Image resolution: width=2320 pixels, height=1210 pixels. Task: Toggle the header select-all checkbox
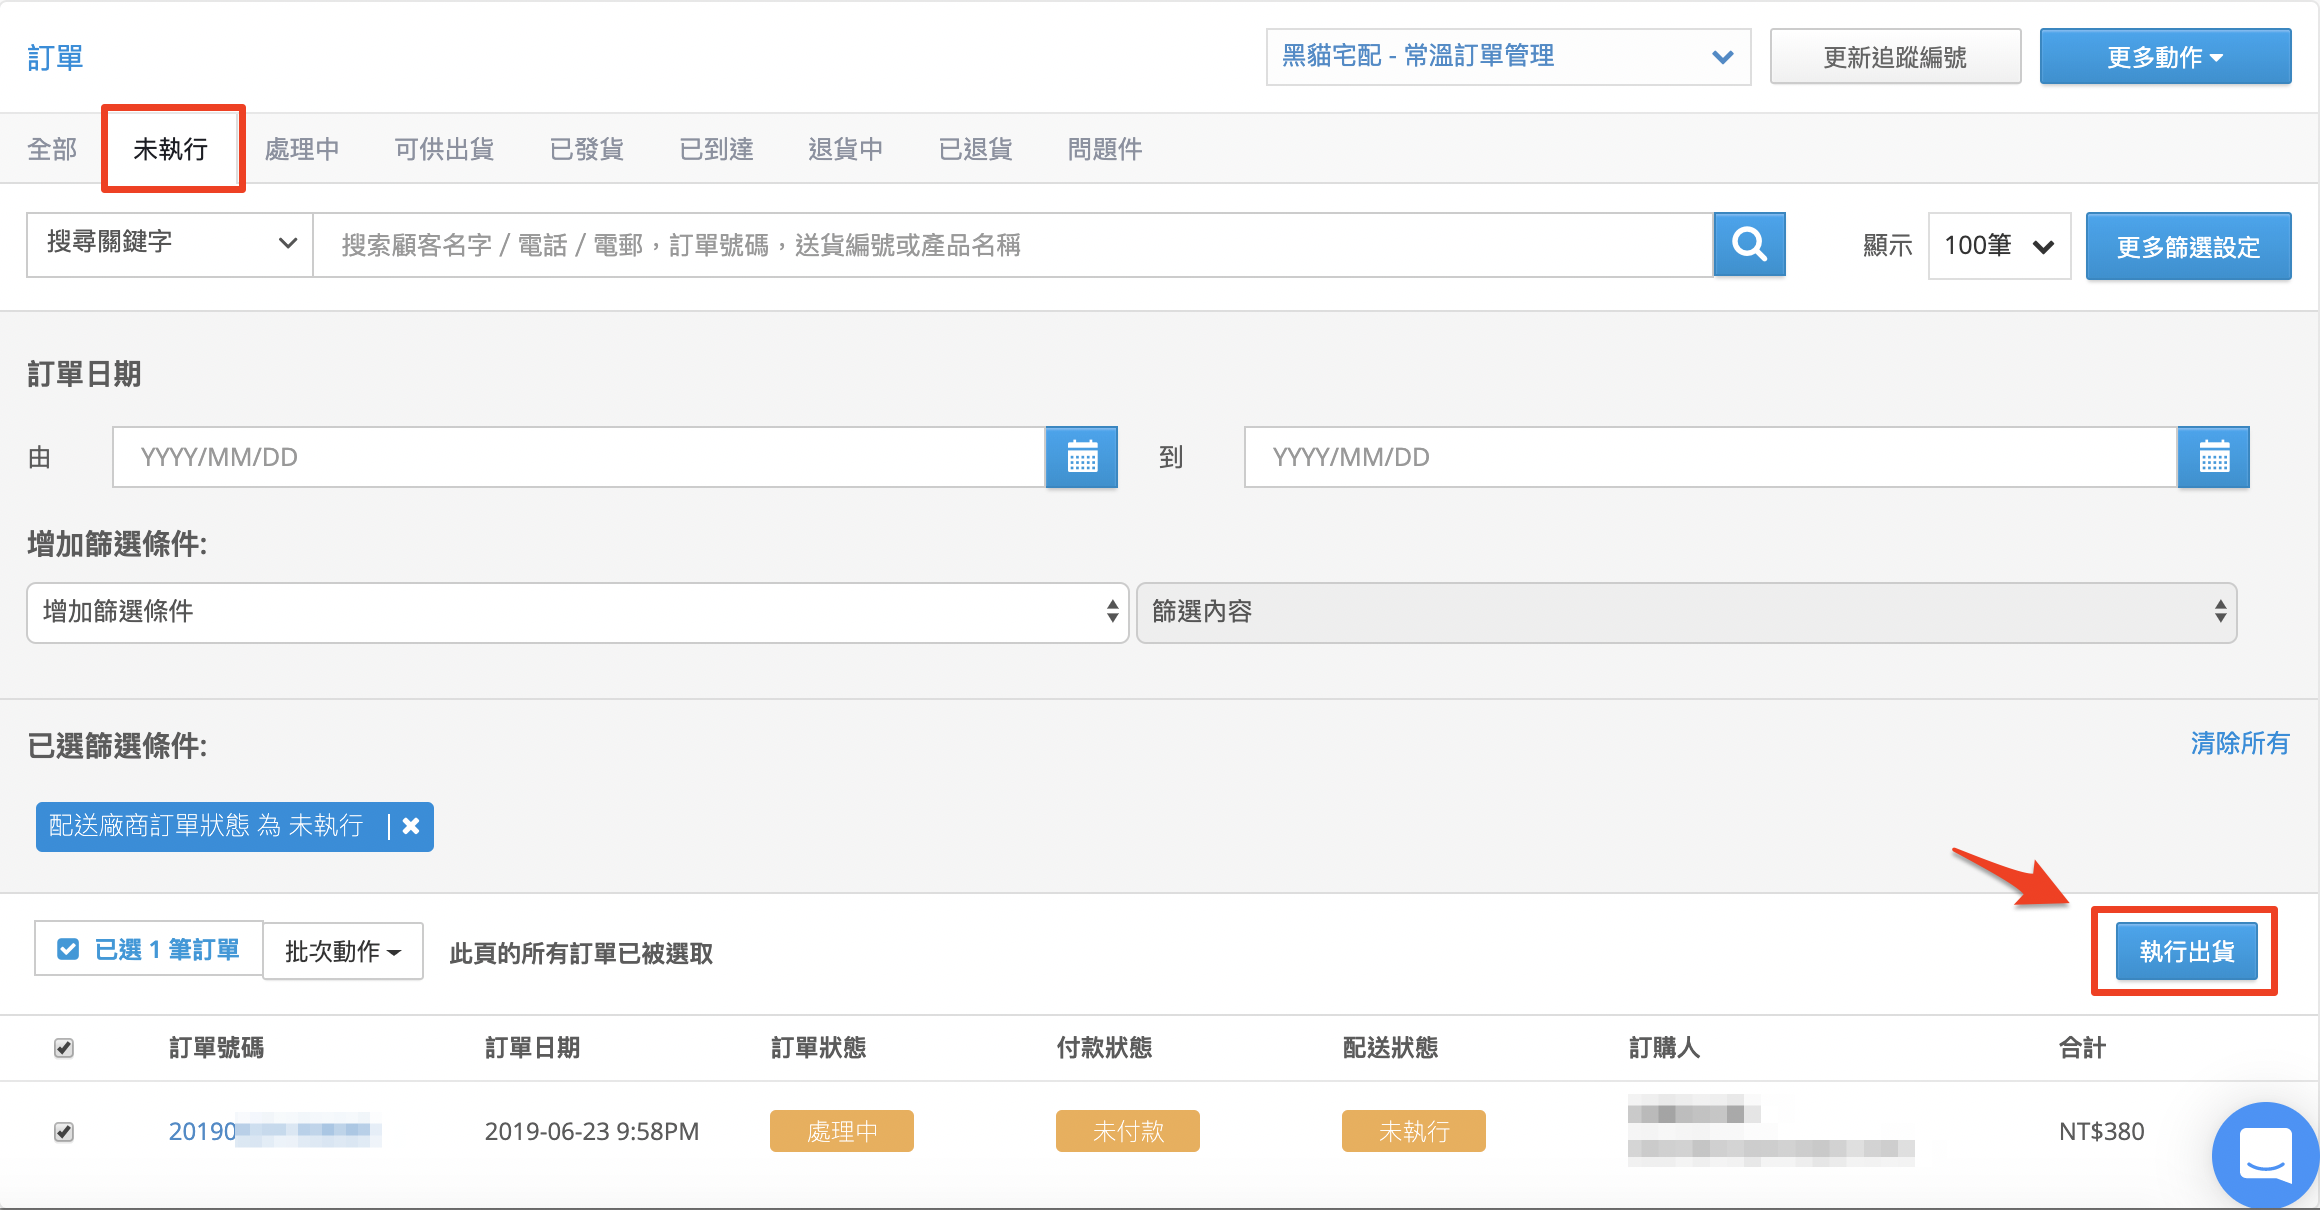point(64,1048)
